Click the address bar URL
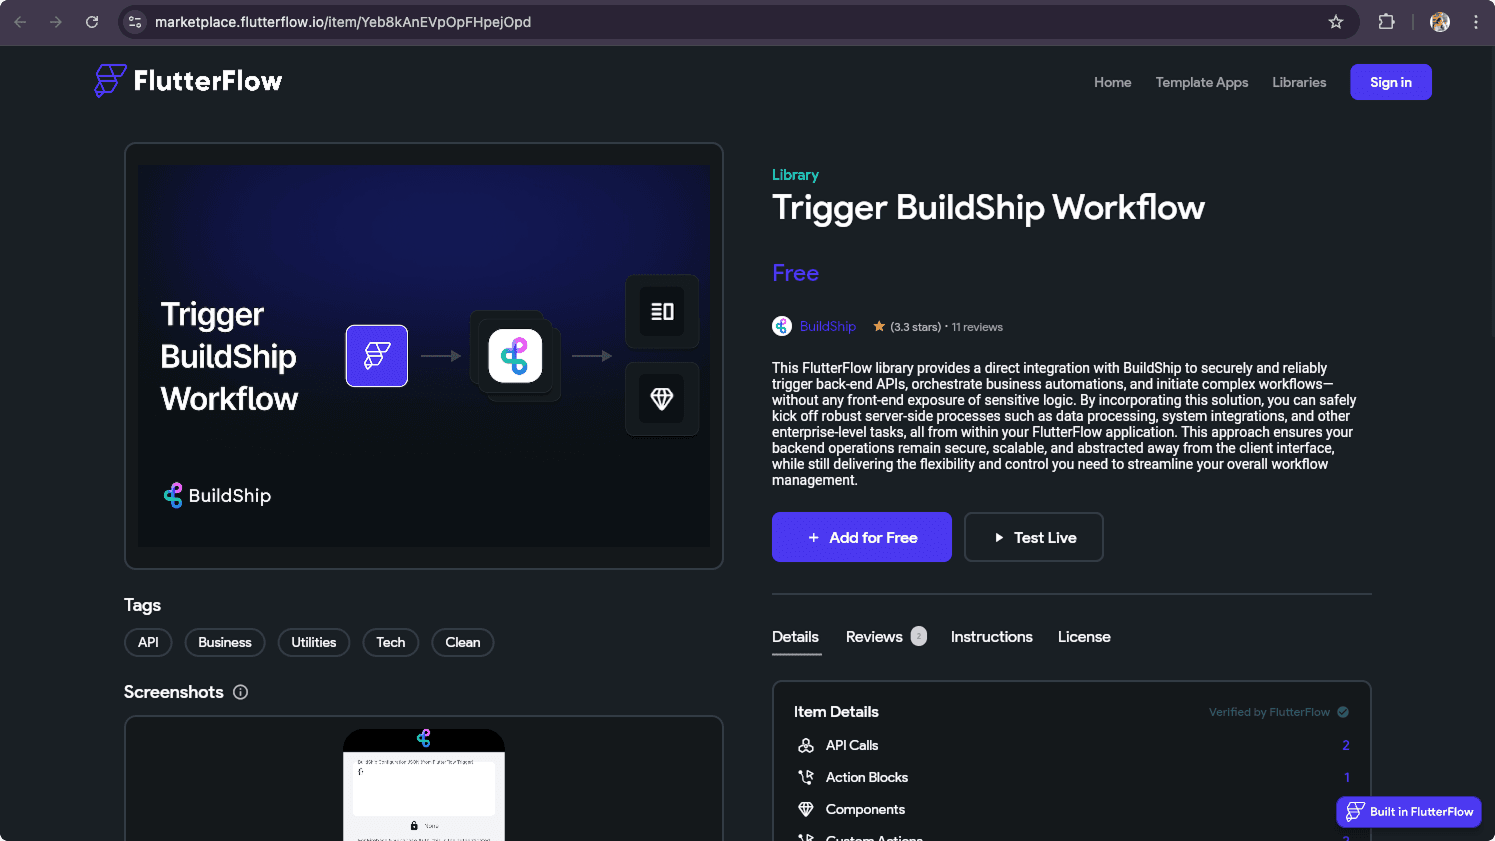Image resolution: width=1495 pixels, height=841 pixels. (343, 22)
